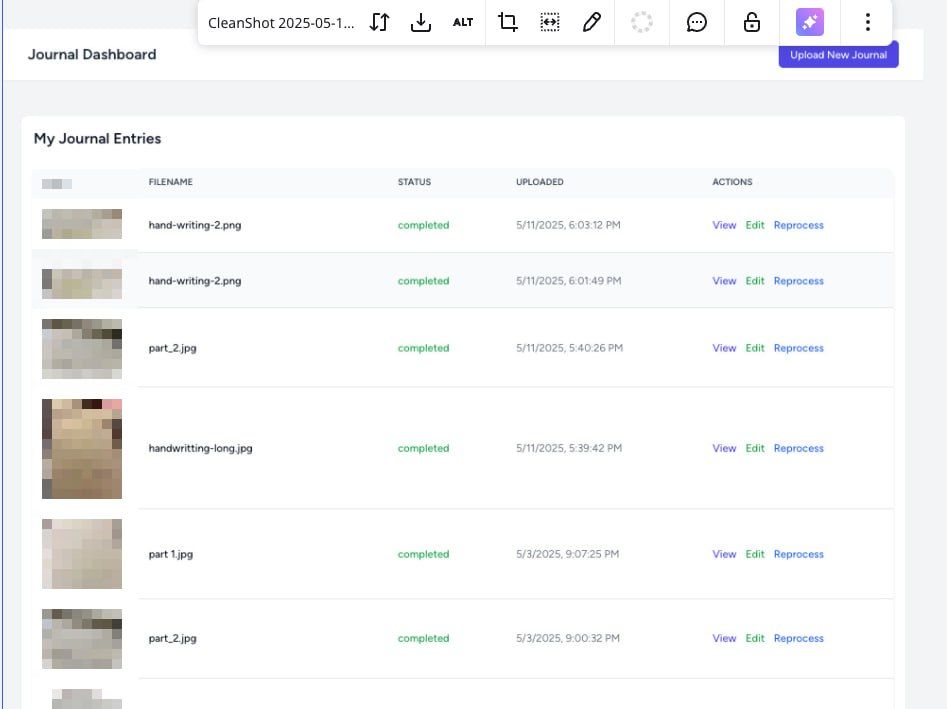This screenshot has height=709, width=947.
Task: Reprocess the part 1.jpg entry
Action: (x=798, y=554)
